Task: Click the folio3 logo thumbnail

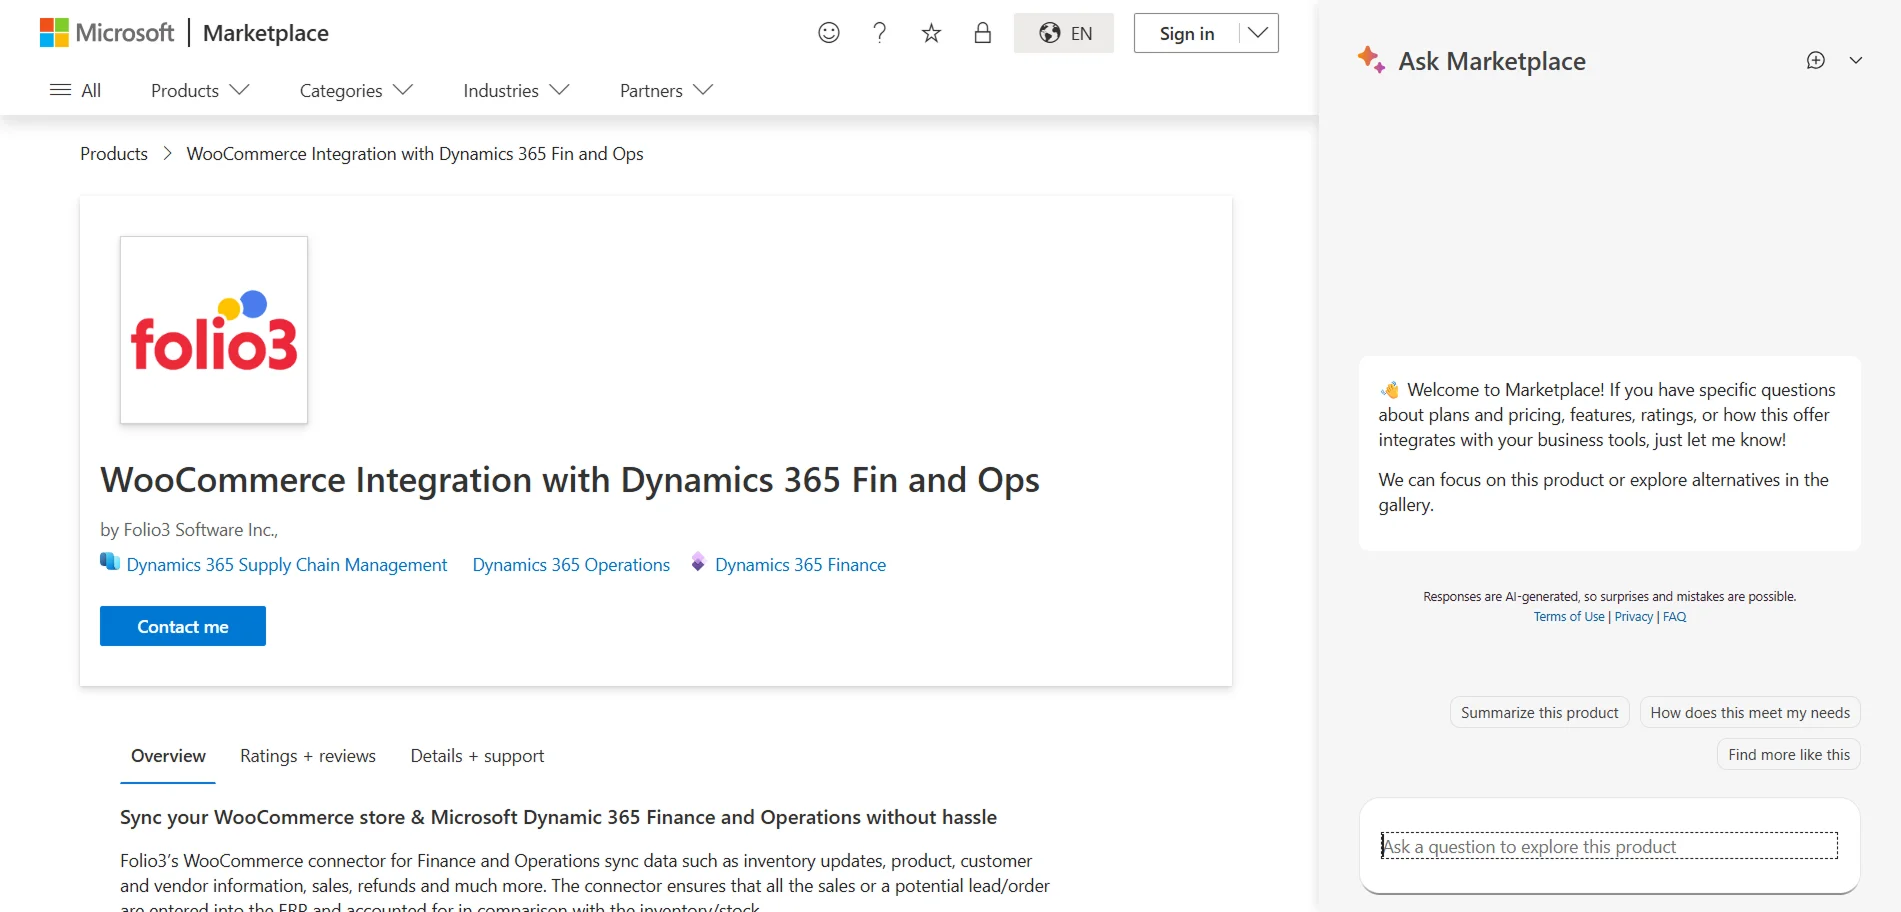Action: coord(214,330)
